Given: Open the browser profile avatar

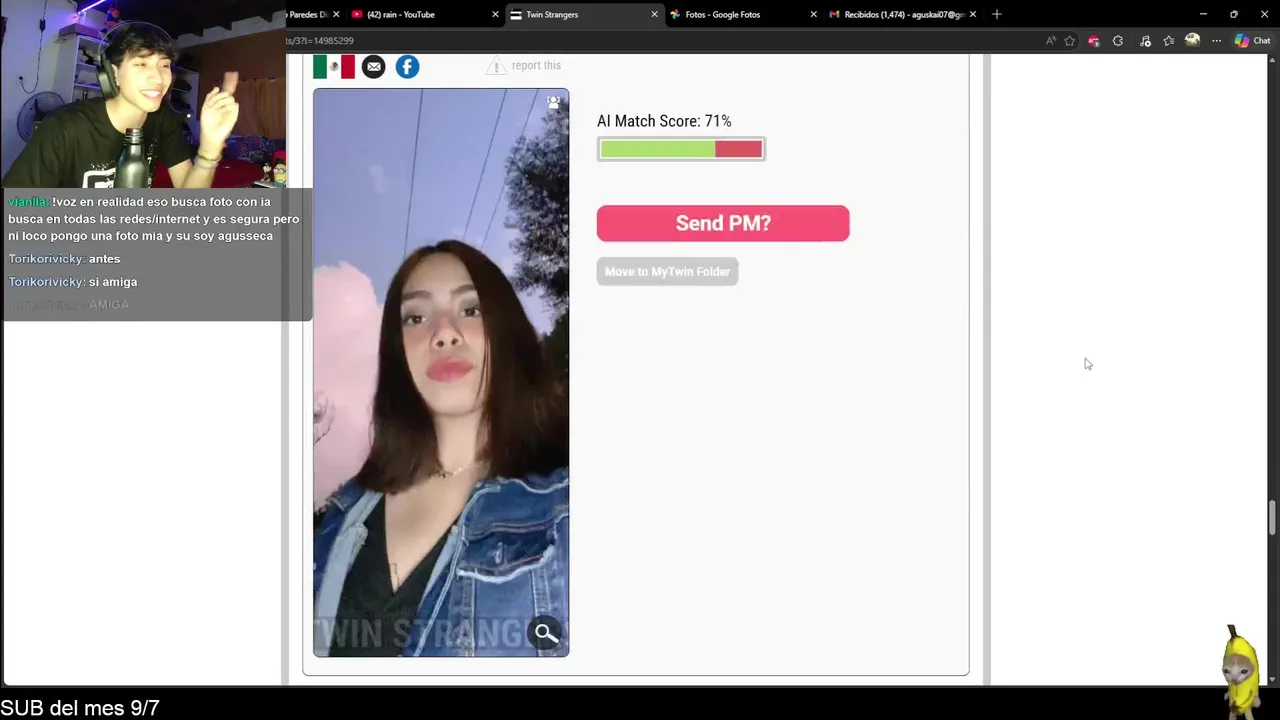Looking at the screenshot, I should click(1192, 40).
